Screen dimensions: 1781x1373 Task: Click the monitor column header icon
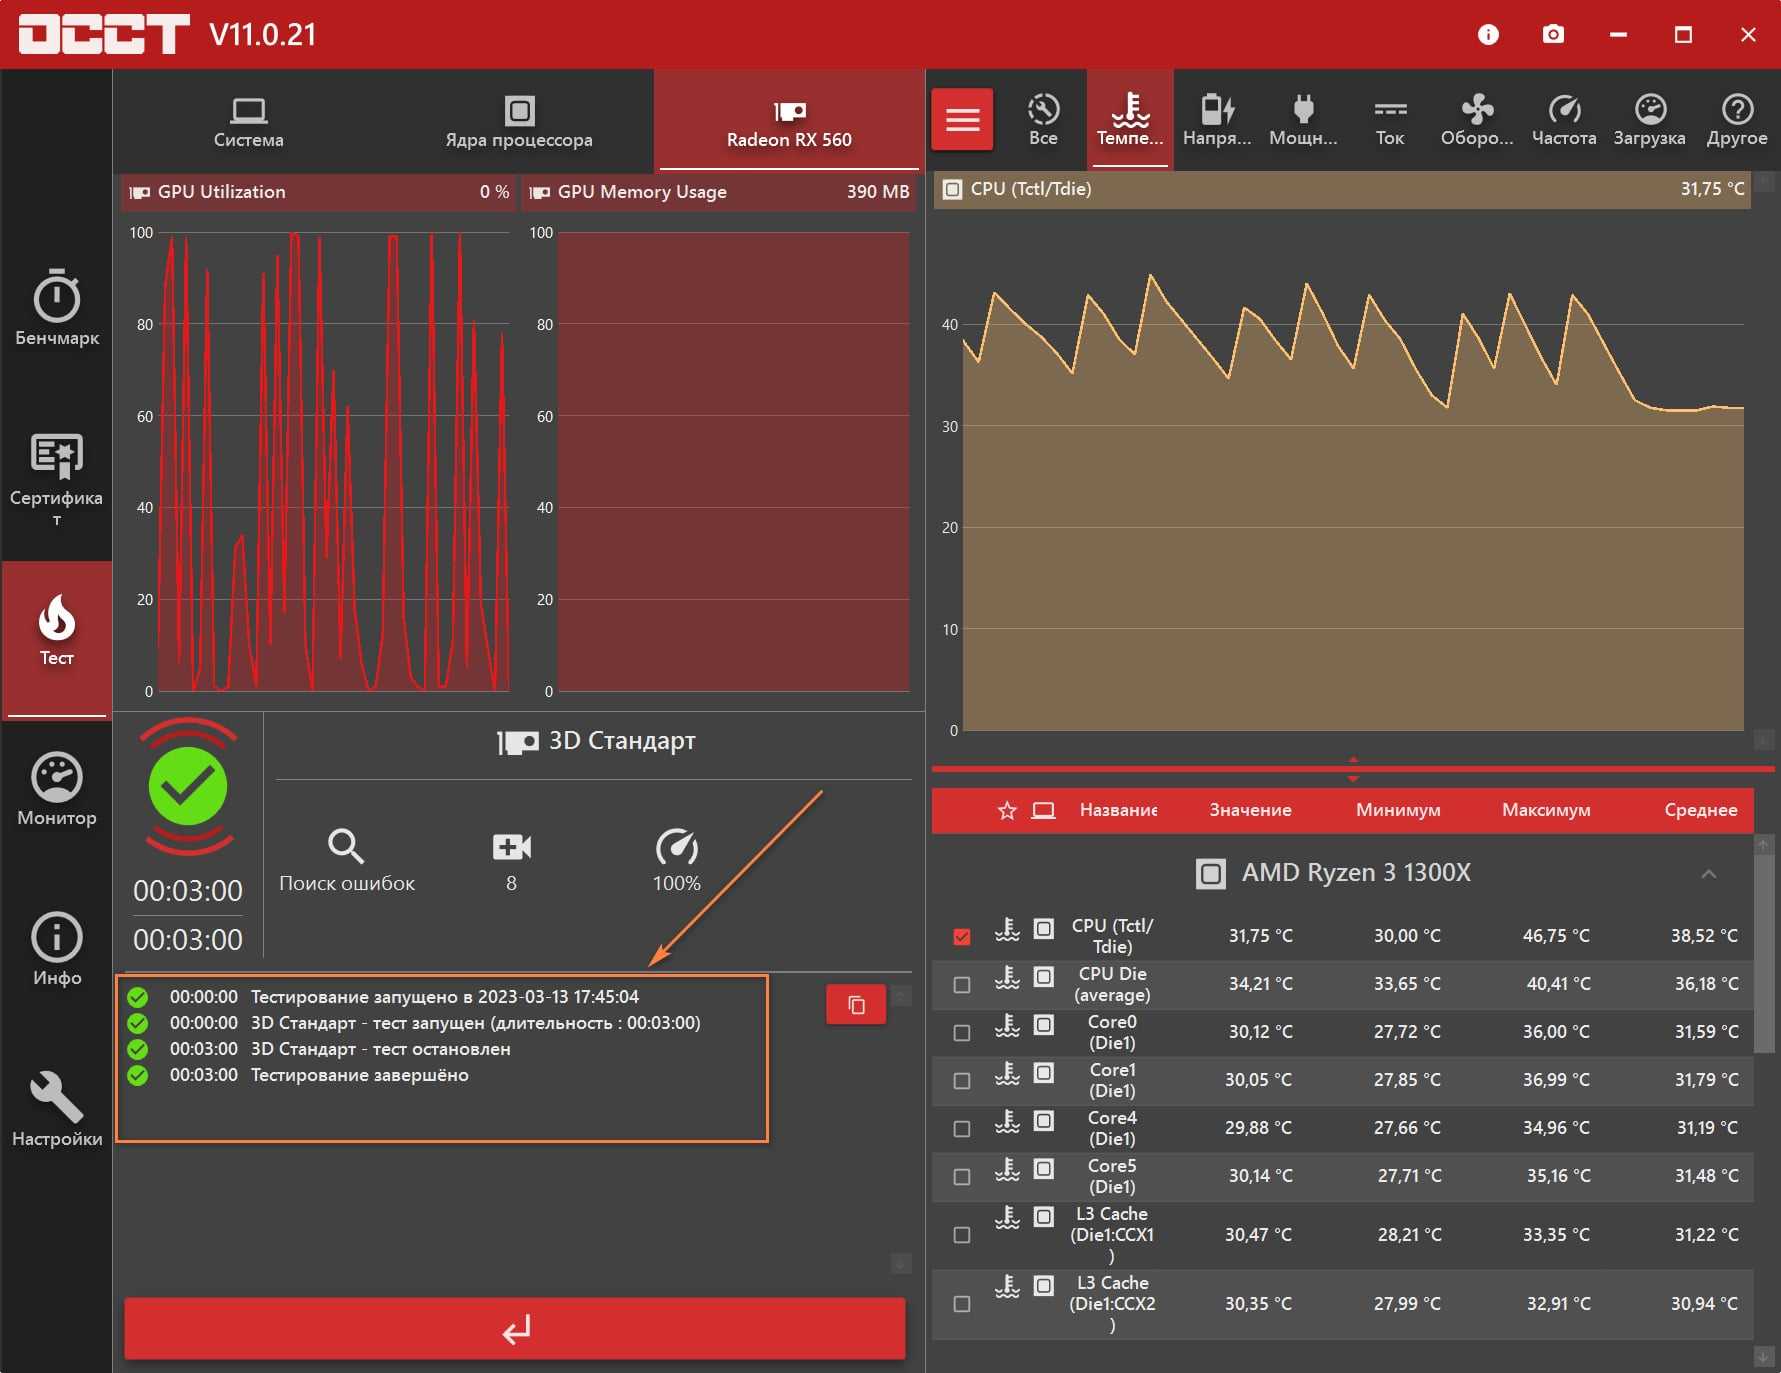pos(1043,810)
